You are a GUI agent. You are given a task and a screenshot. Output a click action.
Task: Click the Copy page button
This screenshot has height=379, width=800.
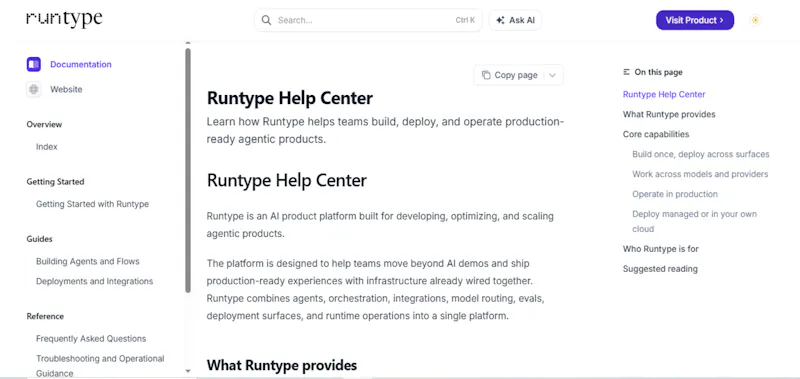click(509, 75)
